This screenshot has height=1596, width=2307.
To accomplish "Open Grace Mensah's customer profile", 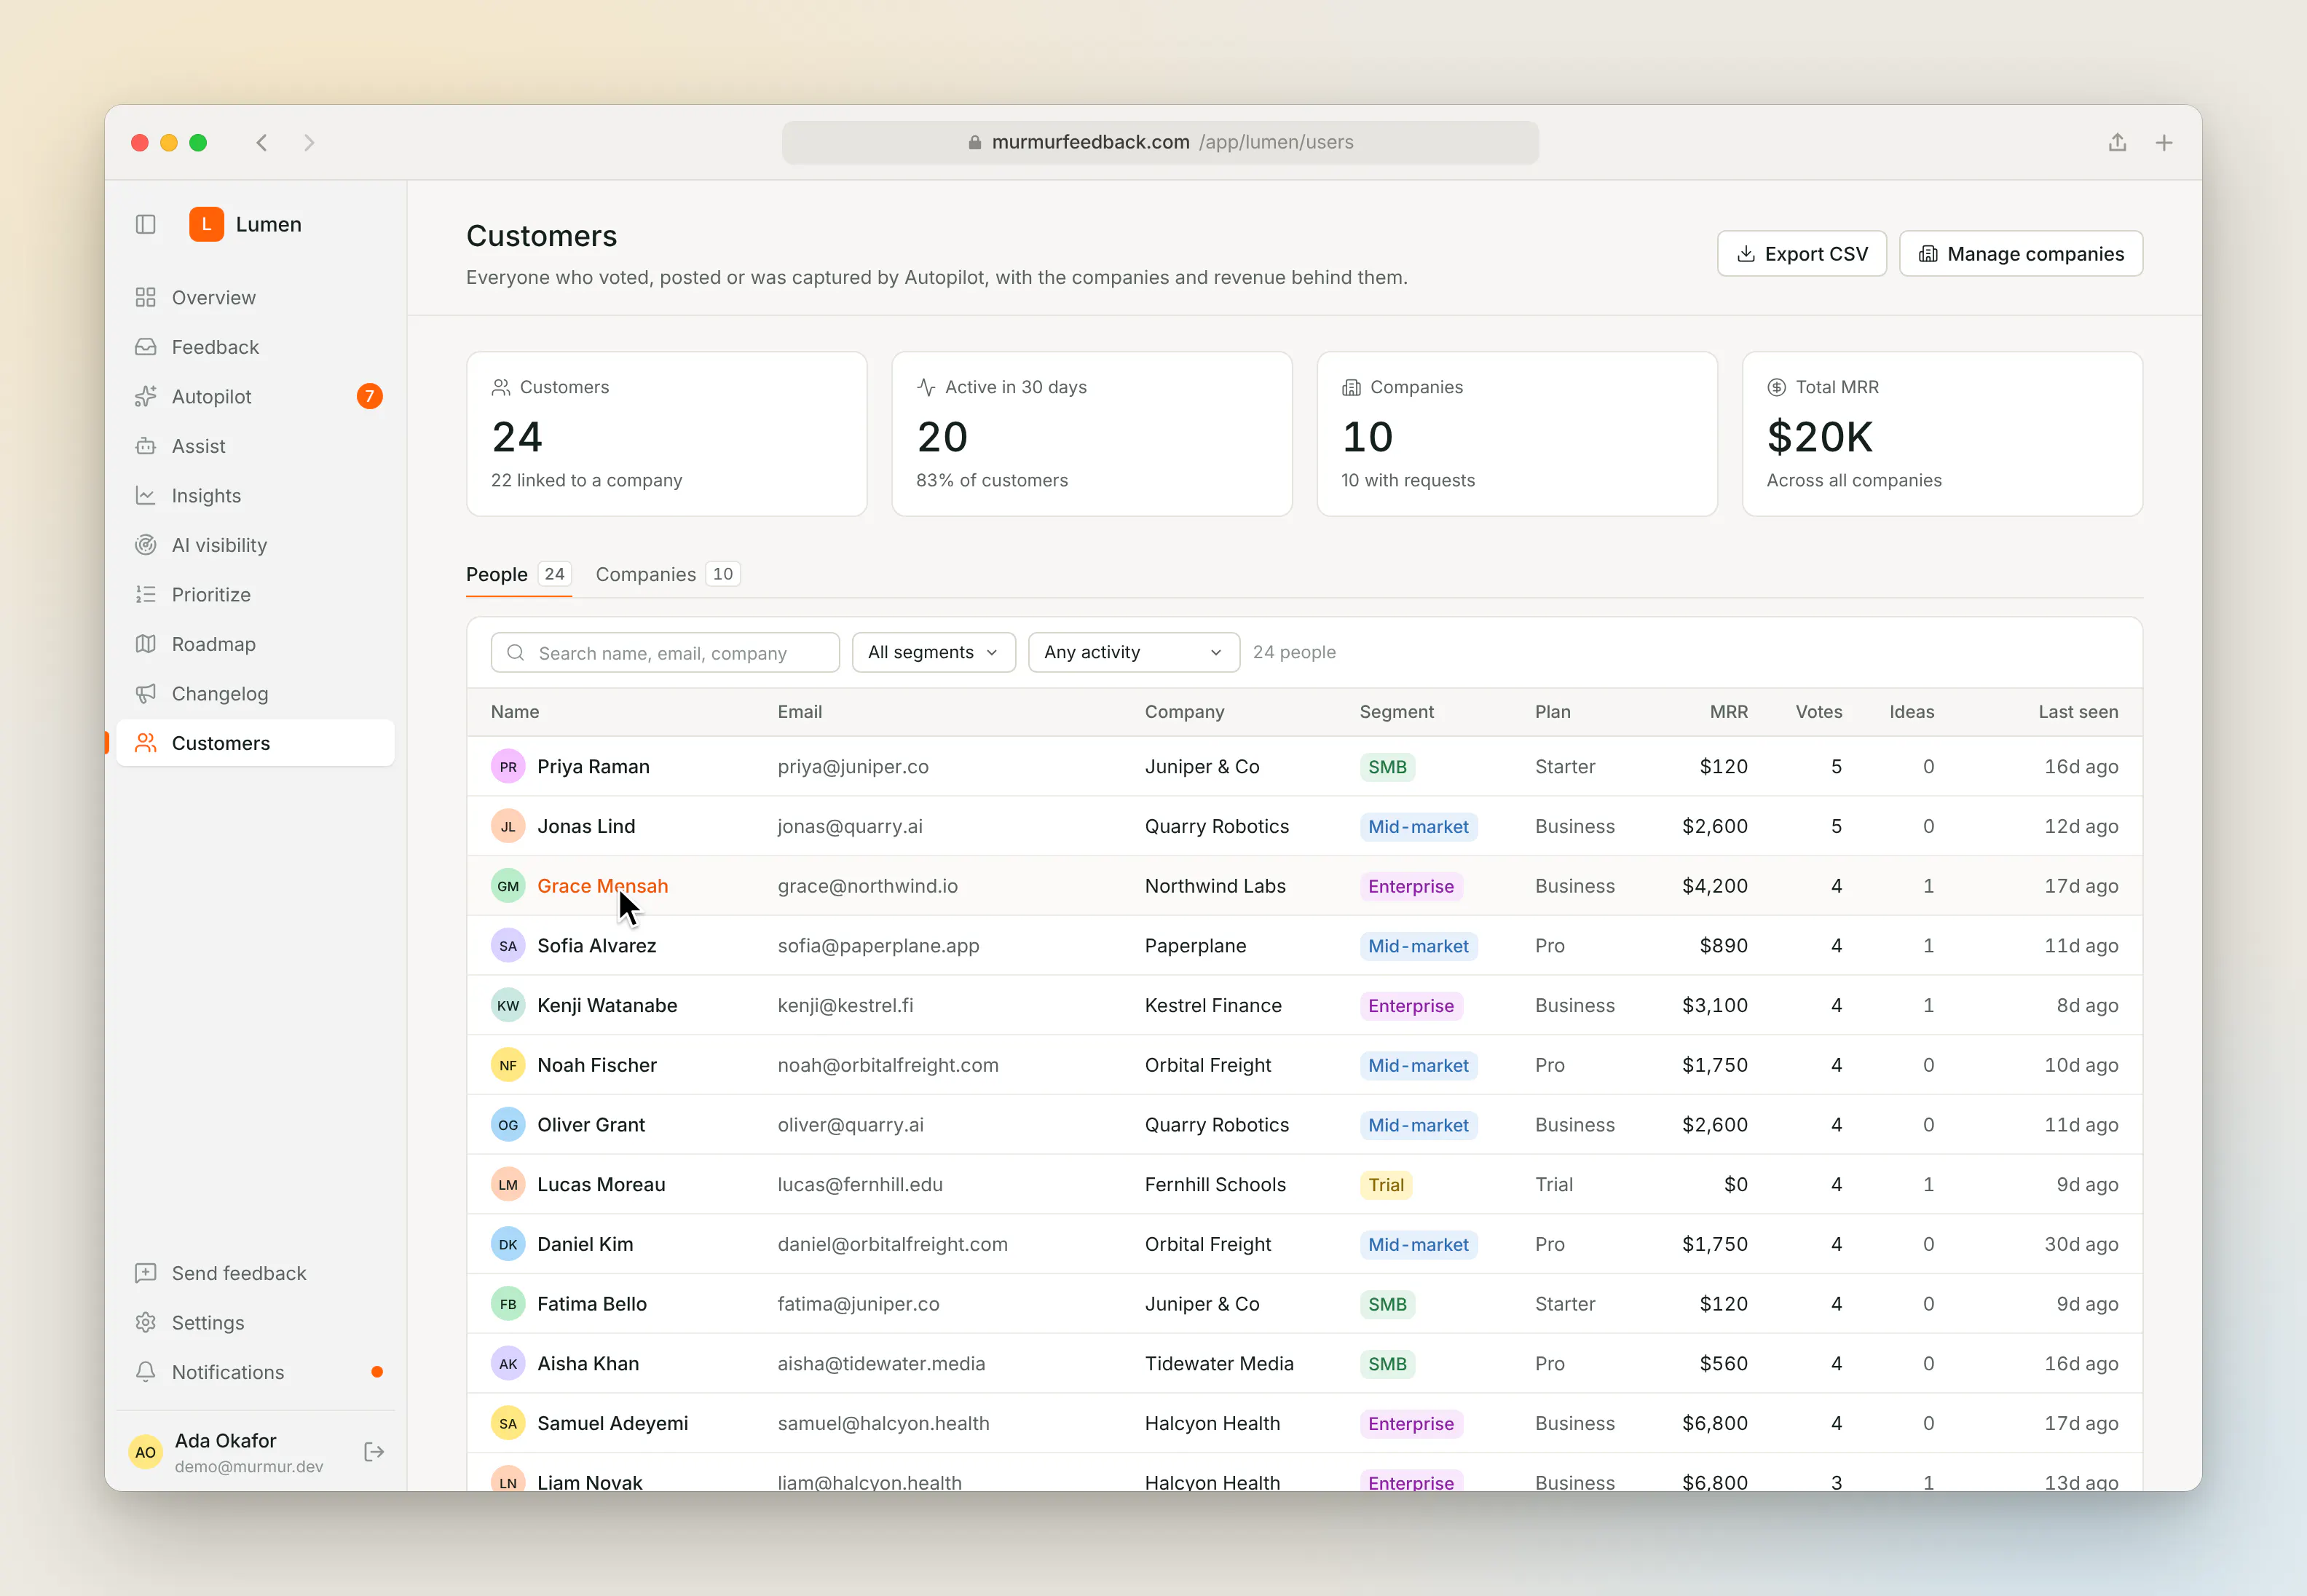I will pyautogui.click(x=602, y=886).
